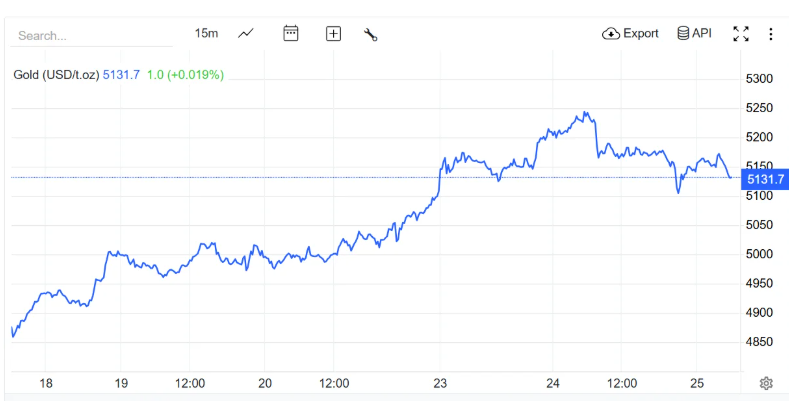Click the Export text label

(641, 33)
